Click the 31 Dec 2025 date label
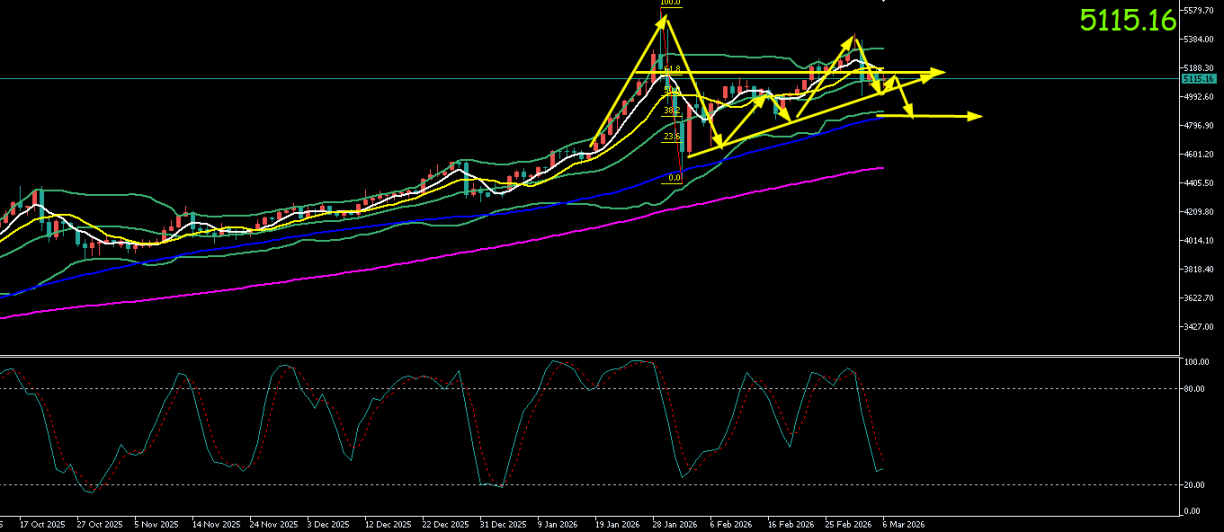The height and width of the screenshot is (532, 1224). click(x=502, y=523)
